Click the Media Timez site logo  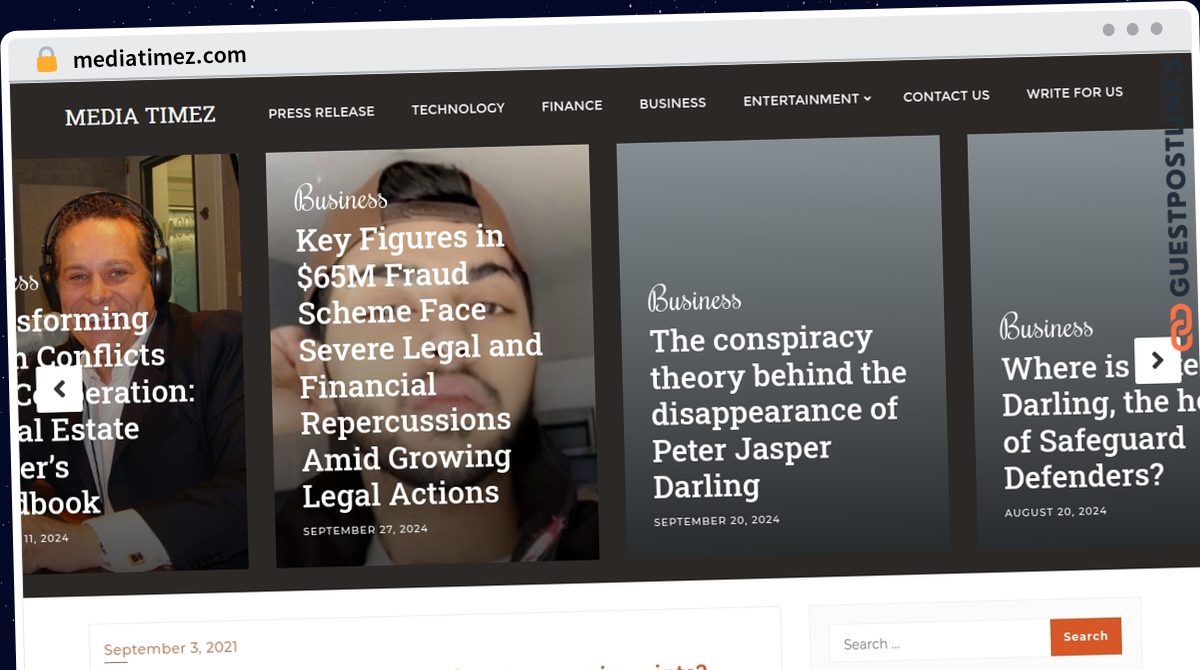(140, 116)
